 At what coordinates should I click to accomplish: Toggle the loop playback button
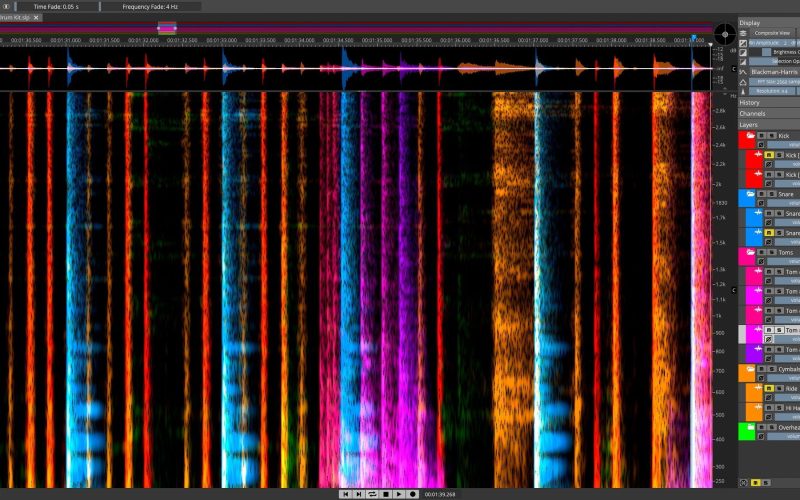(372, 494)
